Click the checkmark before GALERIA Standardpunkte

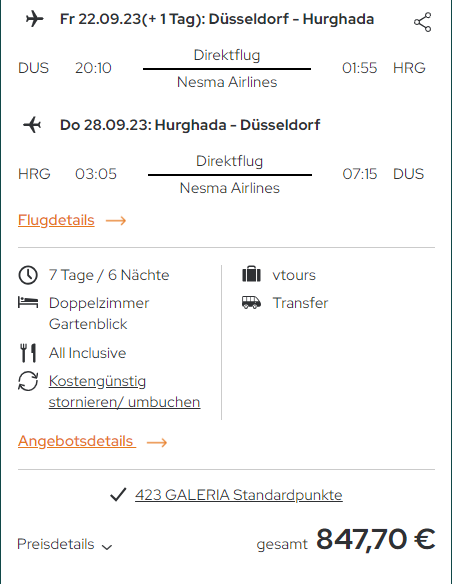(118, 495)
